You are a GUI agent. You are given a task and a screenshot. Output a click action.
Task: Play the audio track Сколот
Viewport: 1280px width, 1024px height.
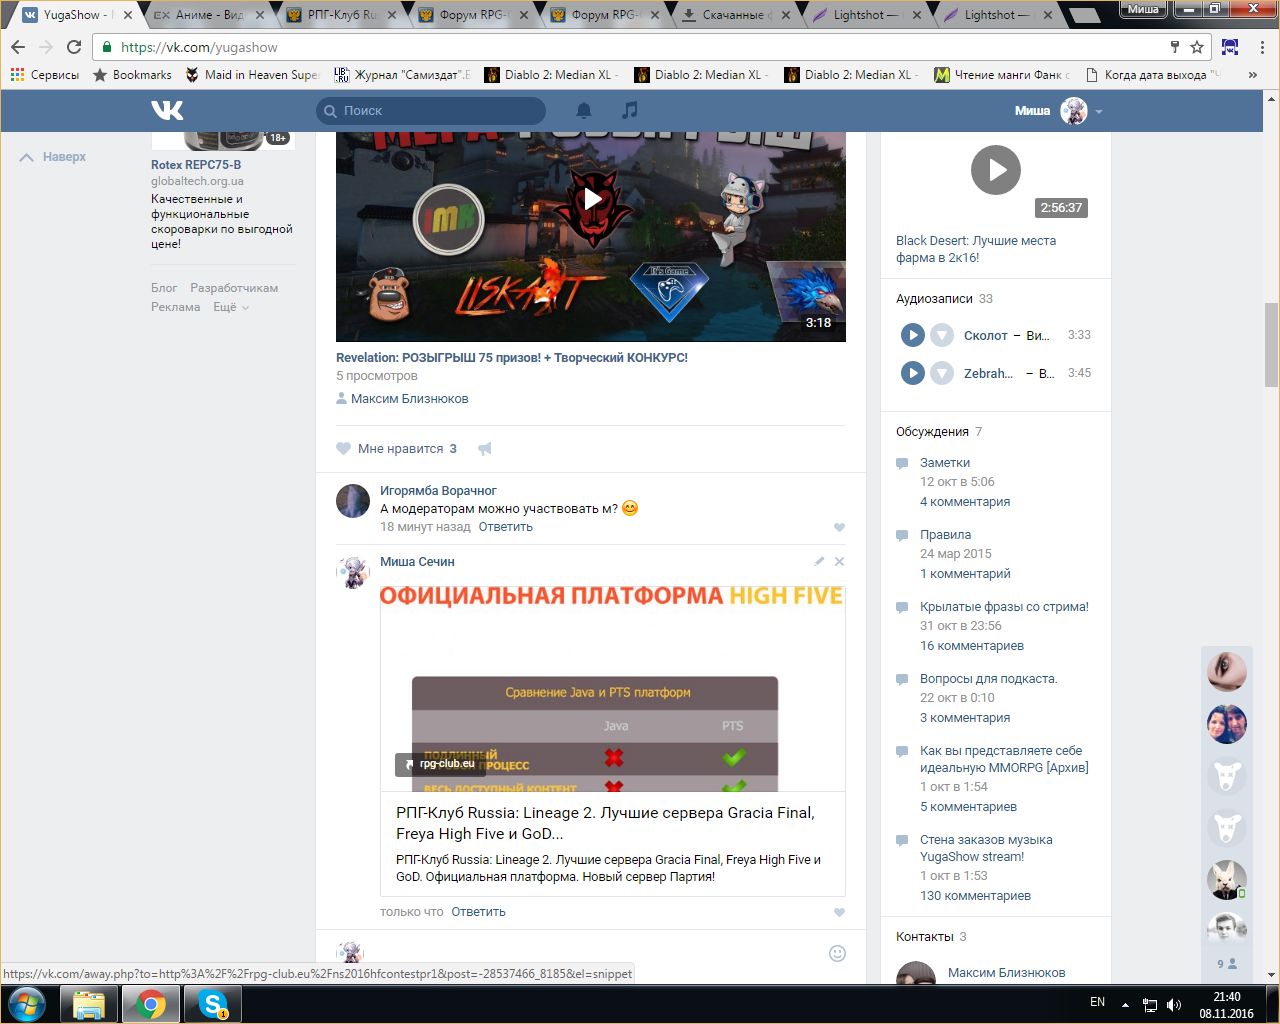tap(912, 335)
